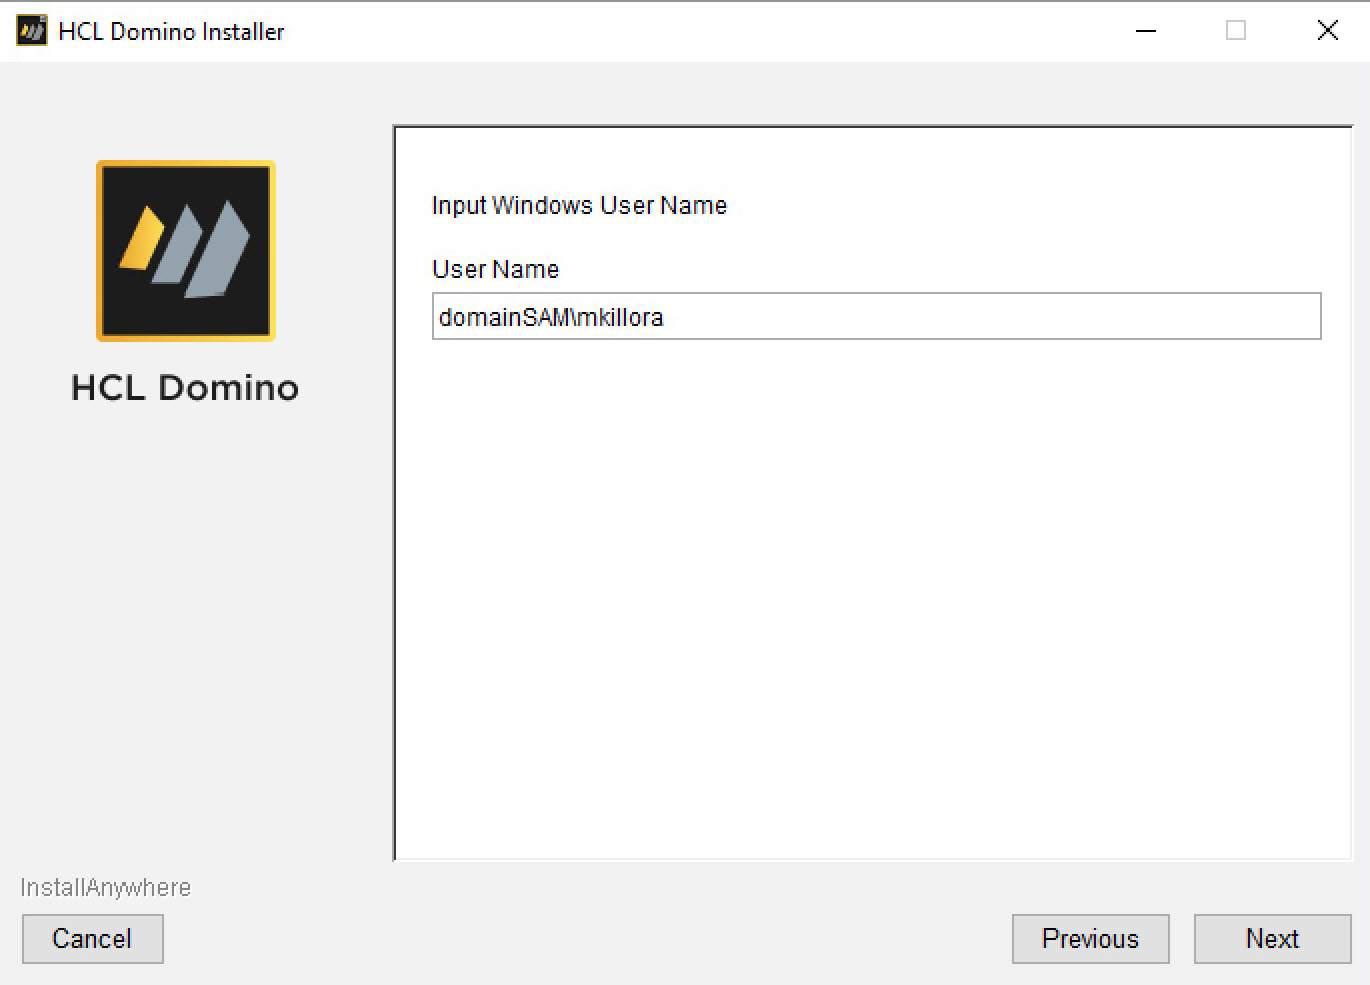Click the maximize icon
This screenshot has height=985, width=1370.
(1236, 31)
